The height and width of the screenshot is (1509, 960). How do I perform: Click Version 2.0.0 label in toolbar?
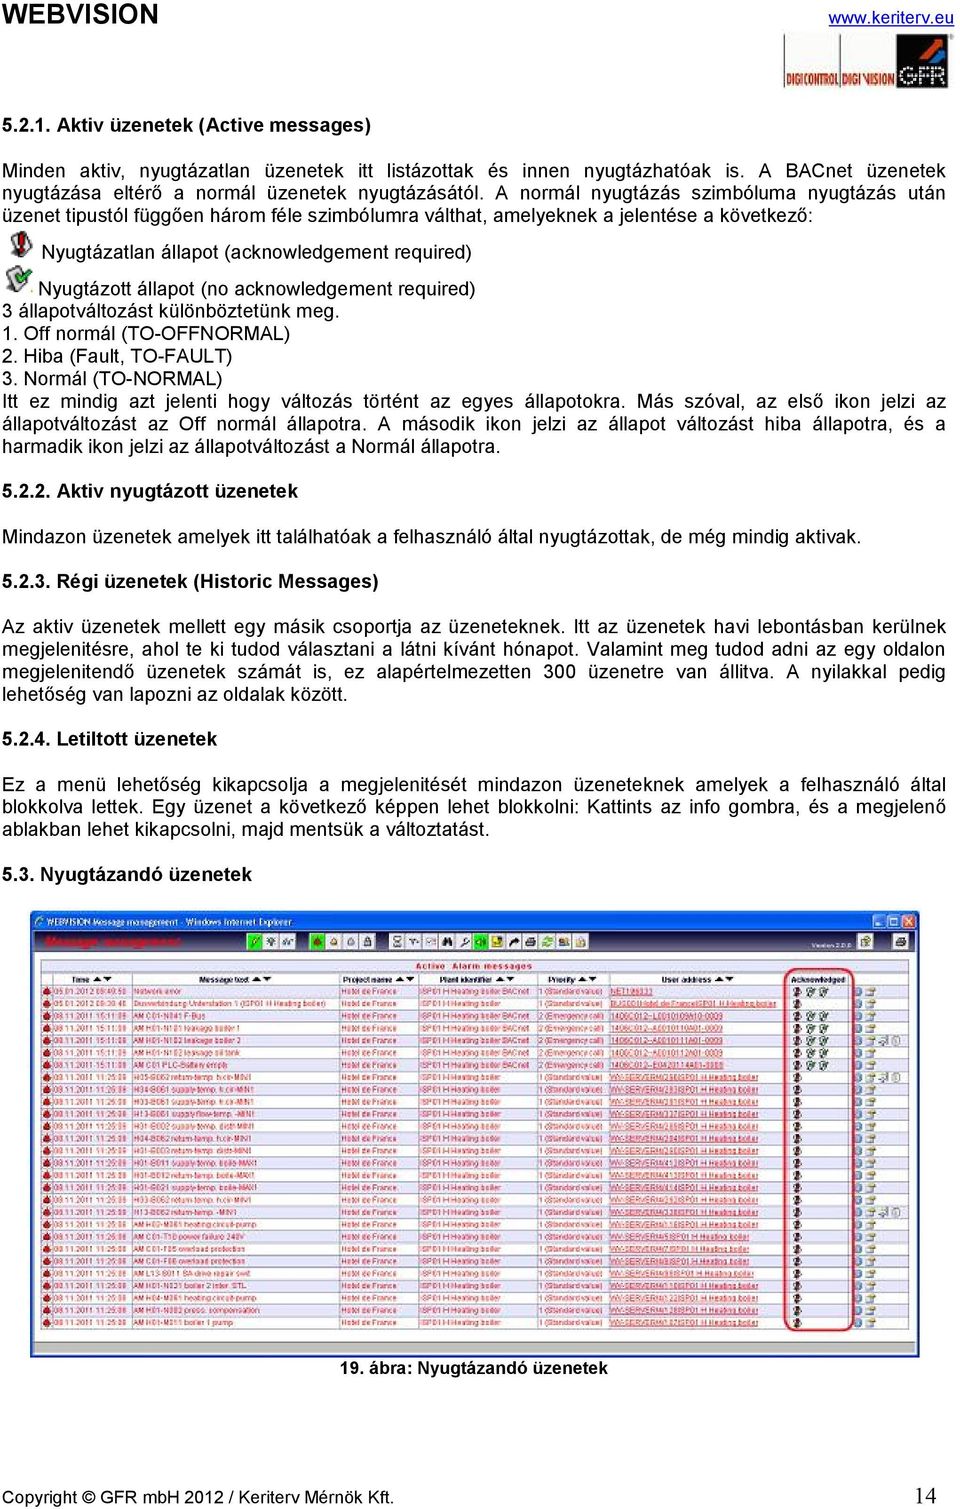(830, 944)
